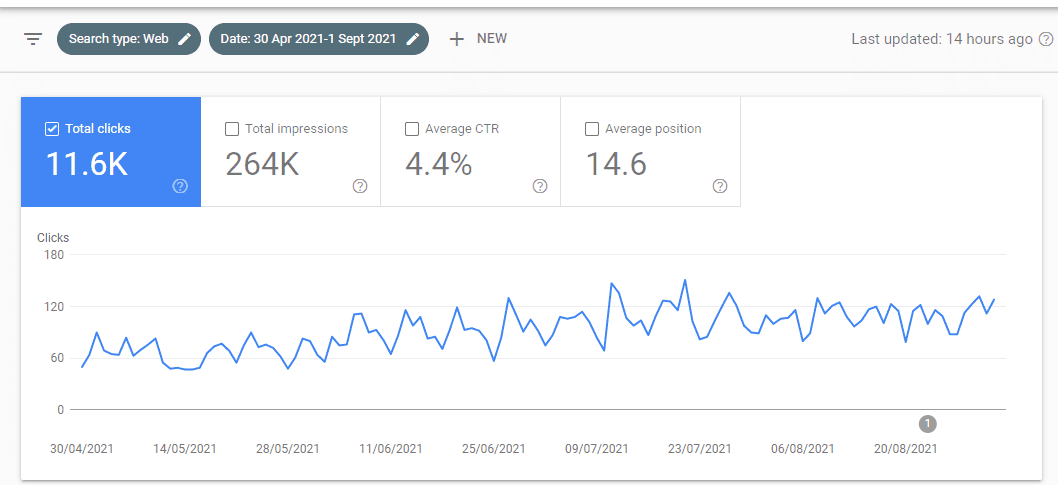The width and height of the screenshot is (1058, 485).
Task: Click the 180 y-axis label
Action: click(55, 255)
